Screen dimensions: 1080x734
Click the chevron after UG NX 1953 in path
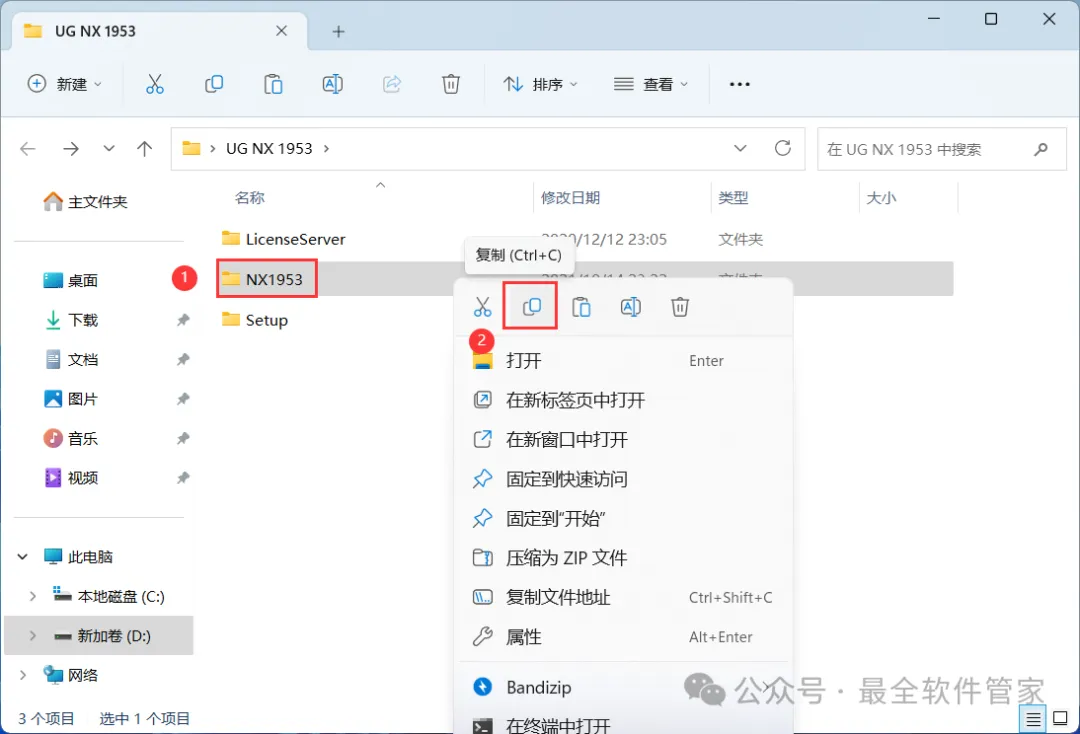pyautogui.click(x=326, y=149)
